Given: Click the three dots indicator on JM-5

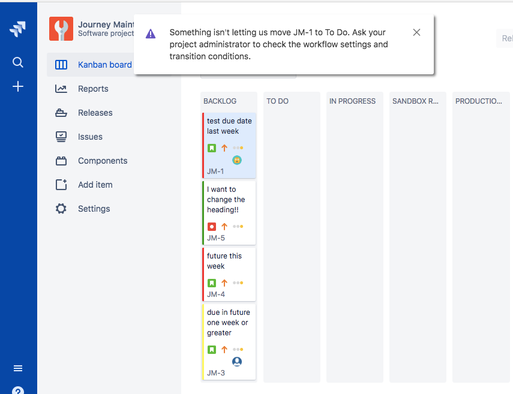Looking at the screenshot, I should pos(238,226).
